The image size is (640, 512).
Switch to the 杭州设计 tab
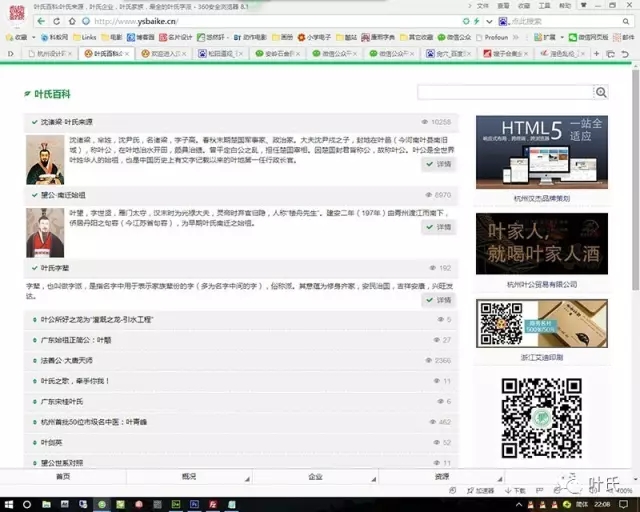click(x=48, y=53)
